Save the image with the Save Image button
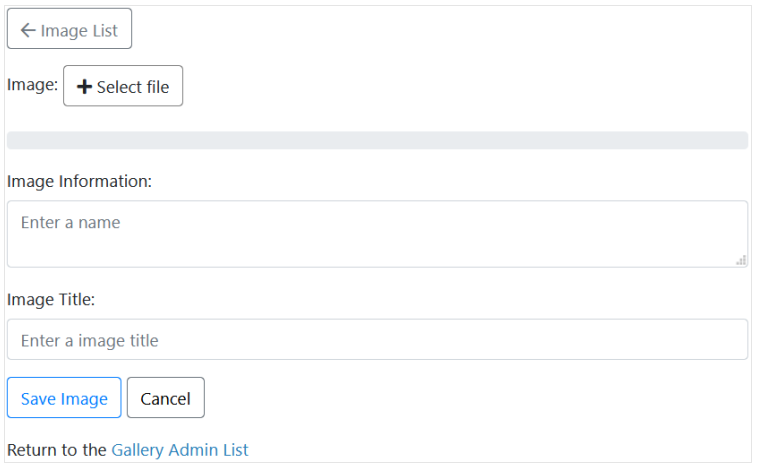Viewport: 759px width, 470px height. point(64,397)
